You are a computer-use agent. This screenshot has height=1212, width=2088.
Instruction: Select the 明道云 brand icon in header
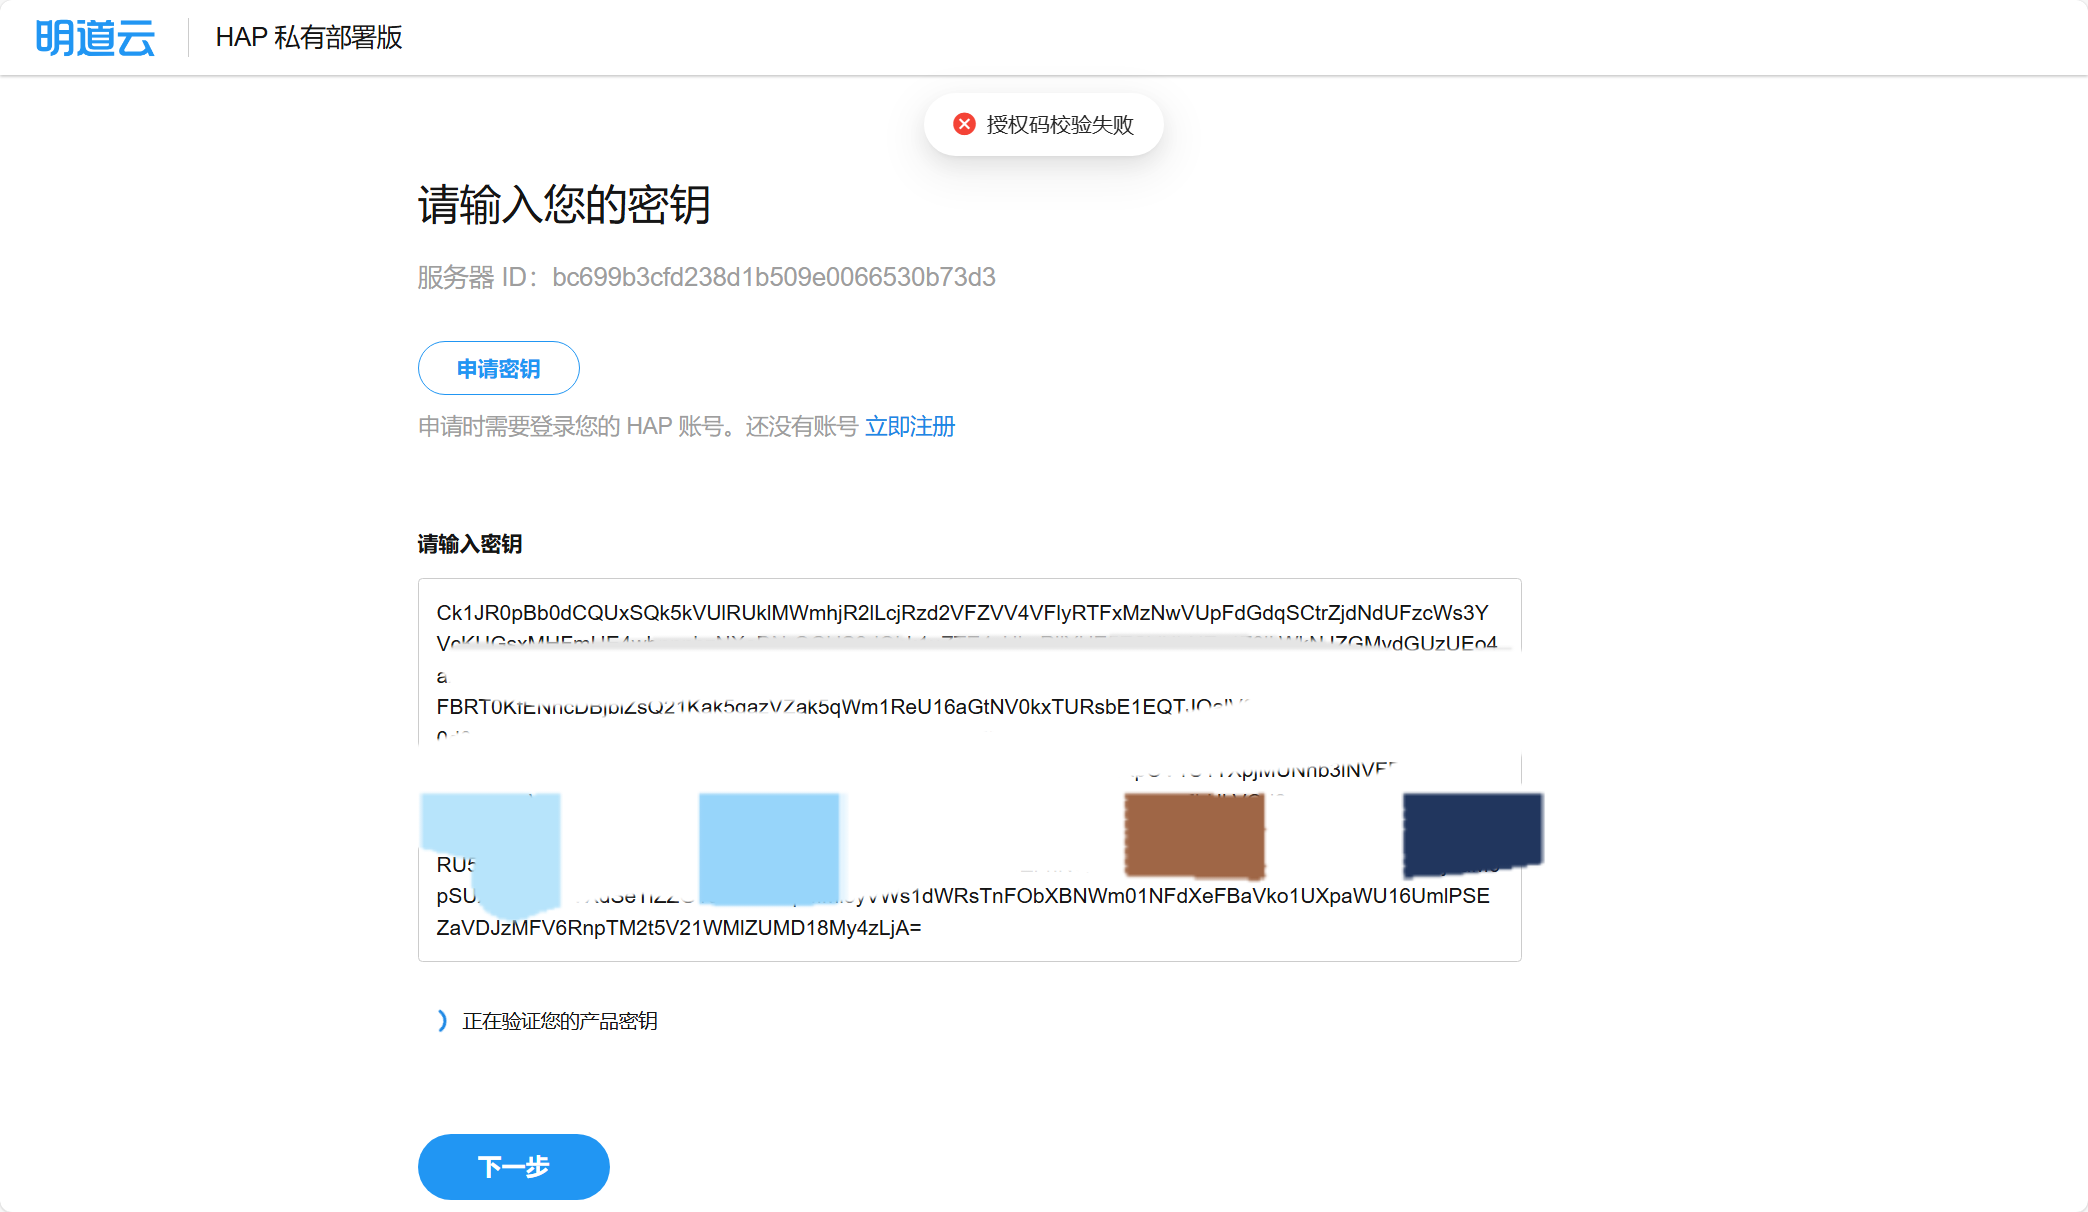click(x=95, y=37)
